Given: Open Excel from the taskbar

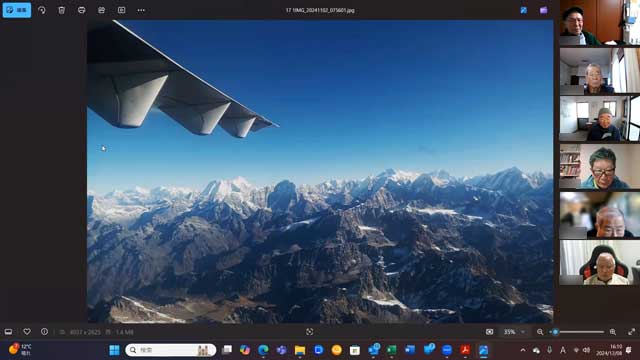Looking at the screenshot, I should click(392, 350).
